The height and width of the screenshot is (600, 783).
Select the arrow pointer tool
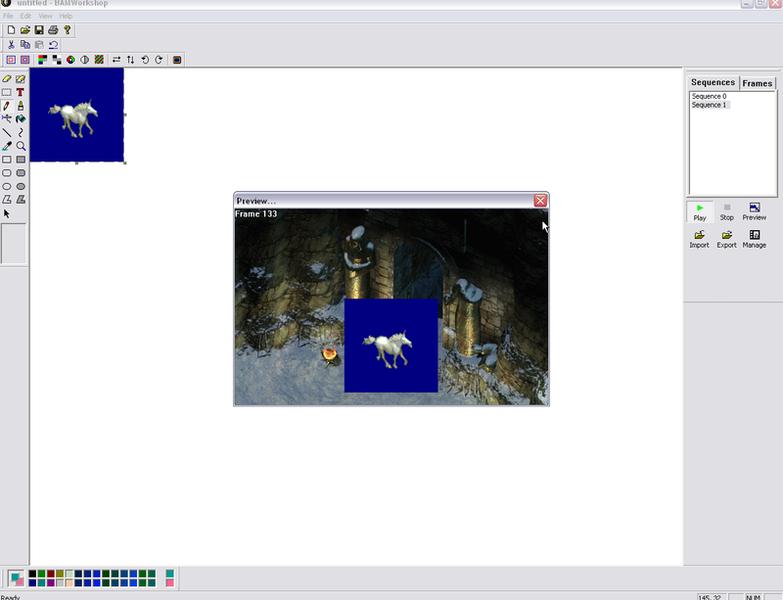6,214
